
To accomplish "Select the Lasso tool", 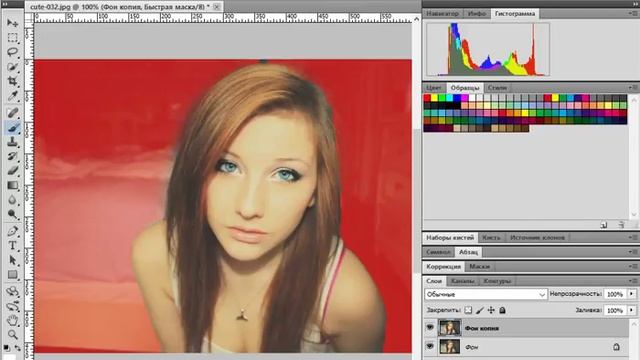I will click(x=12, y=52).
